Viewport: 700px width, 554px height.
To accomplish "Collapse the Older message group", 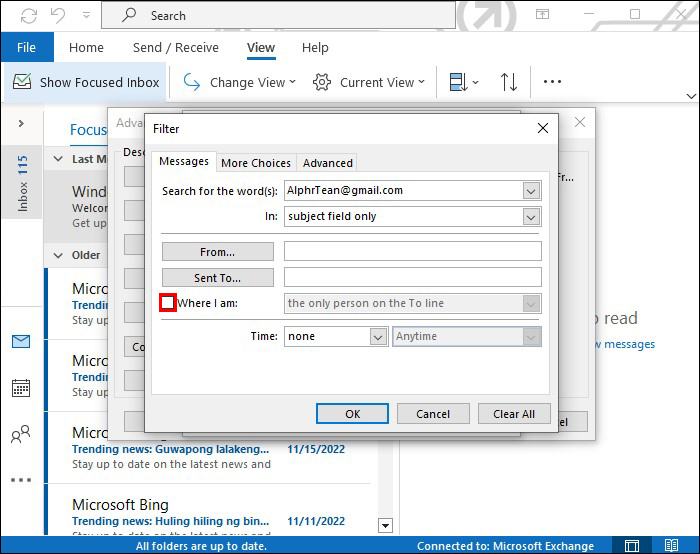I will pyautogui.click(x=58, y=255).
